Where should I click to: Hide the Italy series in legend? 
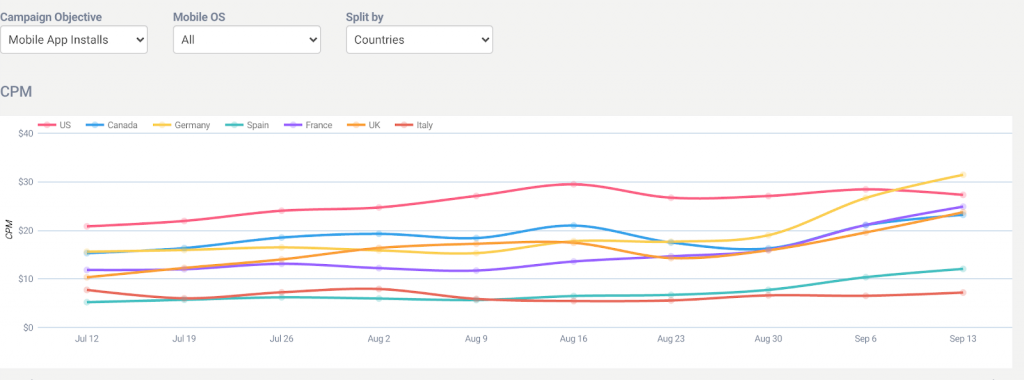point(414,125)
